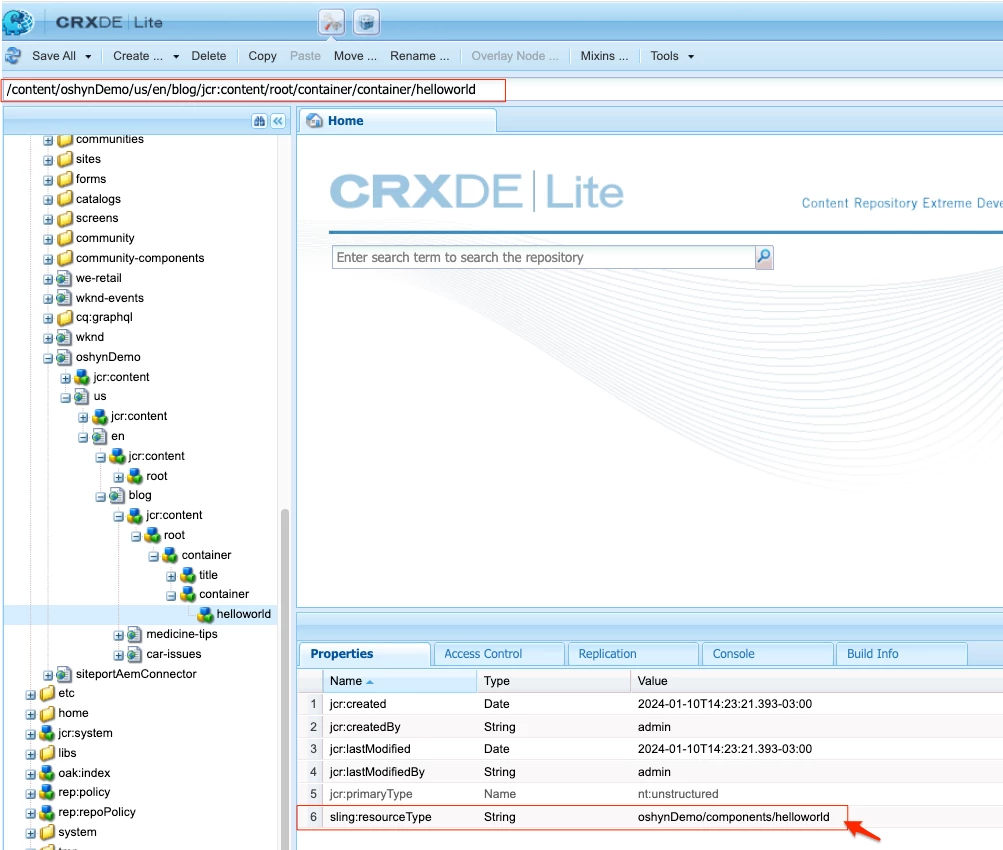
Task: Click the sites folder icon
Action: (65, 159)
